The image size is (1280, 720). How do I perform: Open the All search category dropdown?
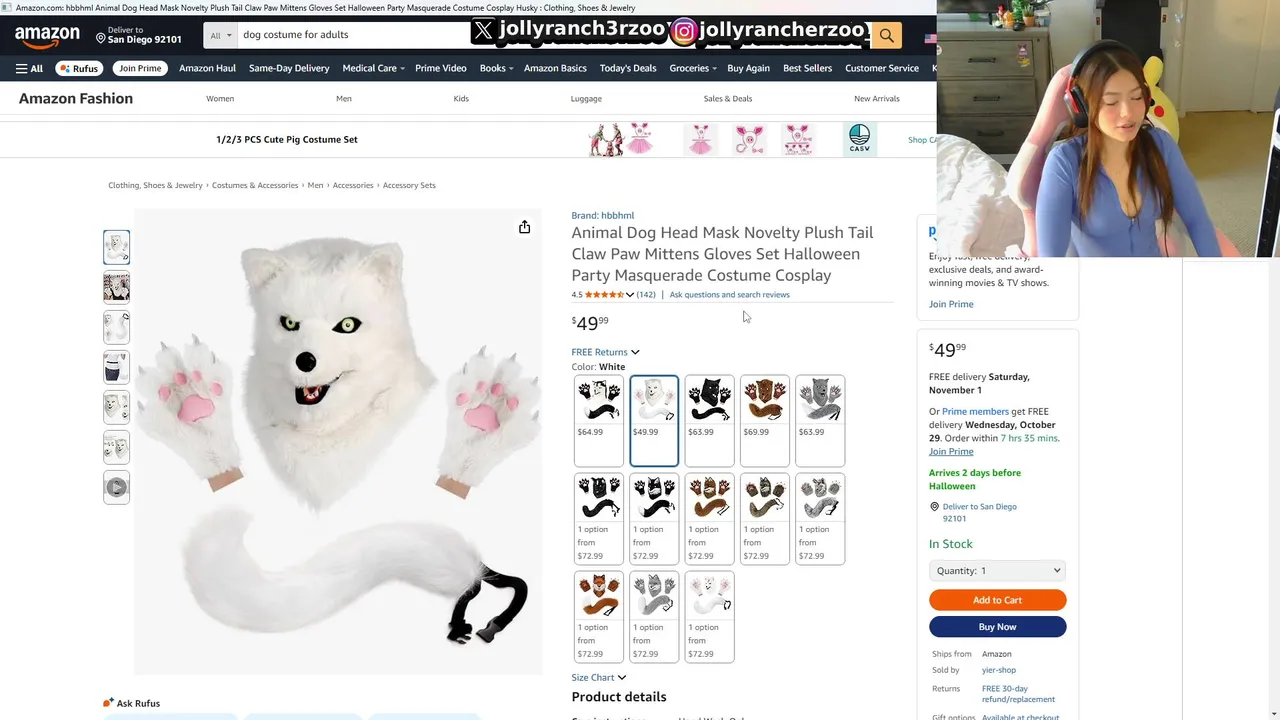[220, 35]
